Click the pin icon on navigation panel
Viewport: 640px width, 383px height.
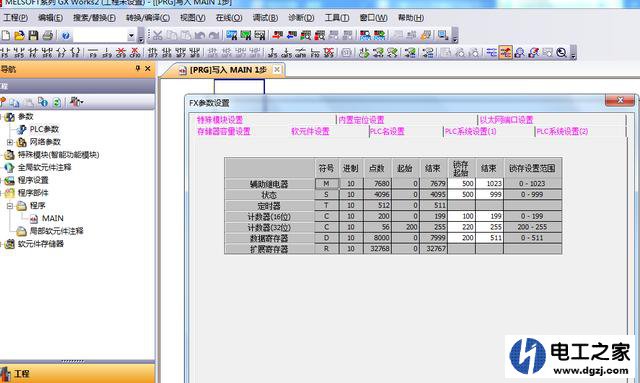138,69
